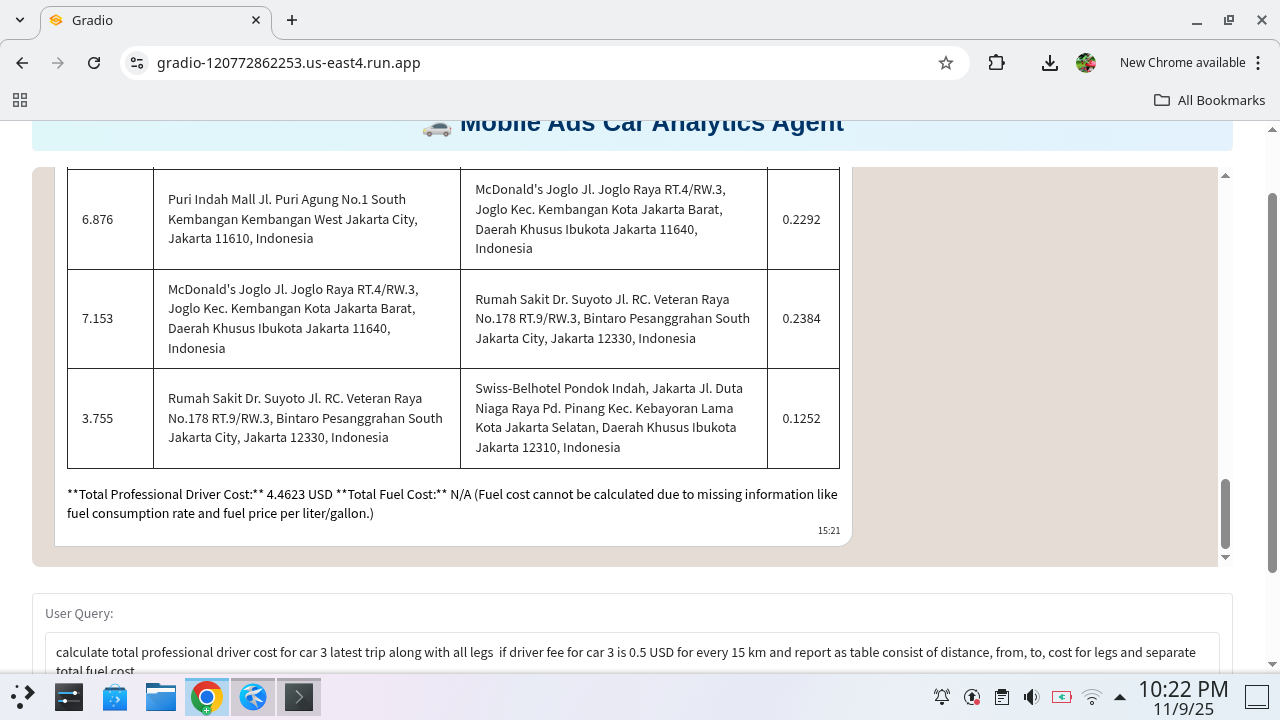Open the file manager taskbar icon
Viewport: 1280px width, 720px height.
(161, 697)
